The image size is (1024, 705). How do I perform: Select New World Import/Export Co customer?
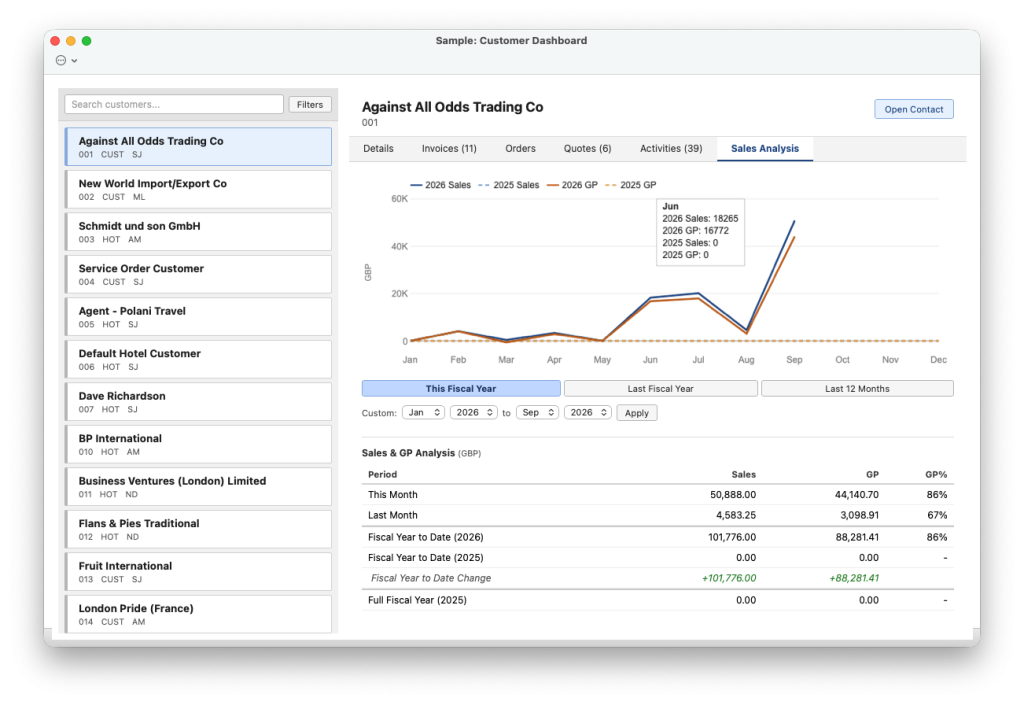click(199, 189)
